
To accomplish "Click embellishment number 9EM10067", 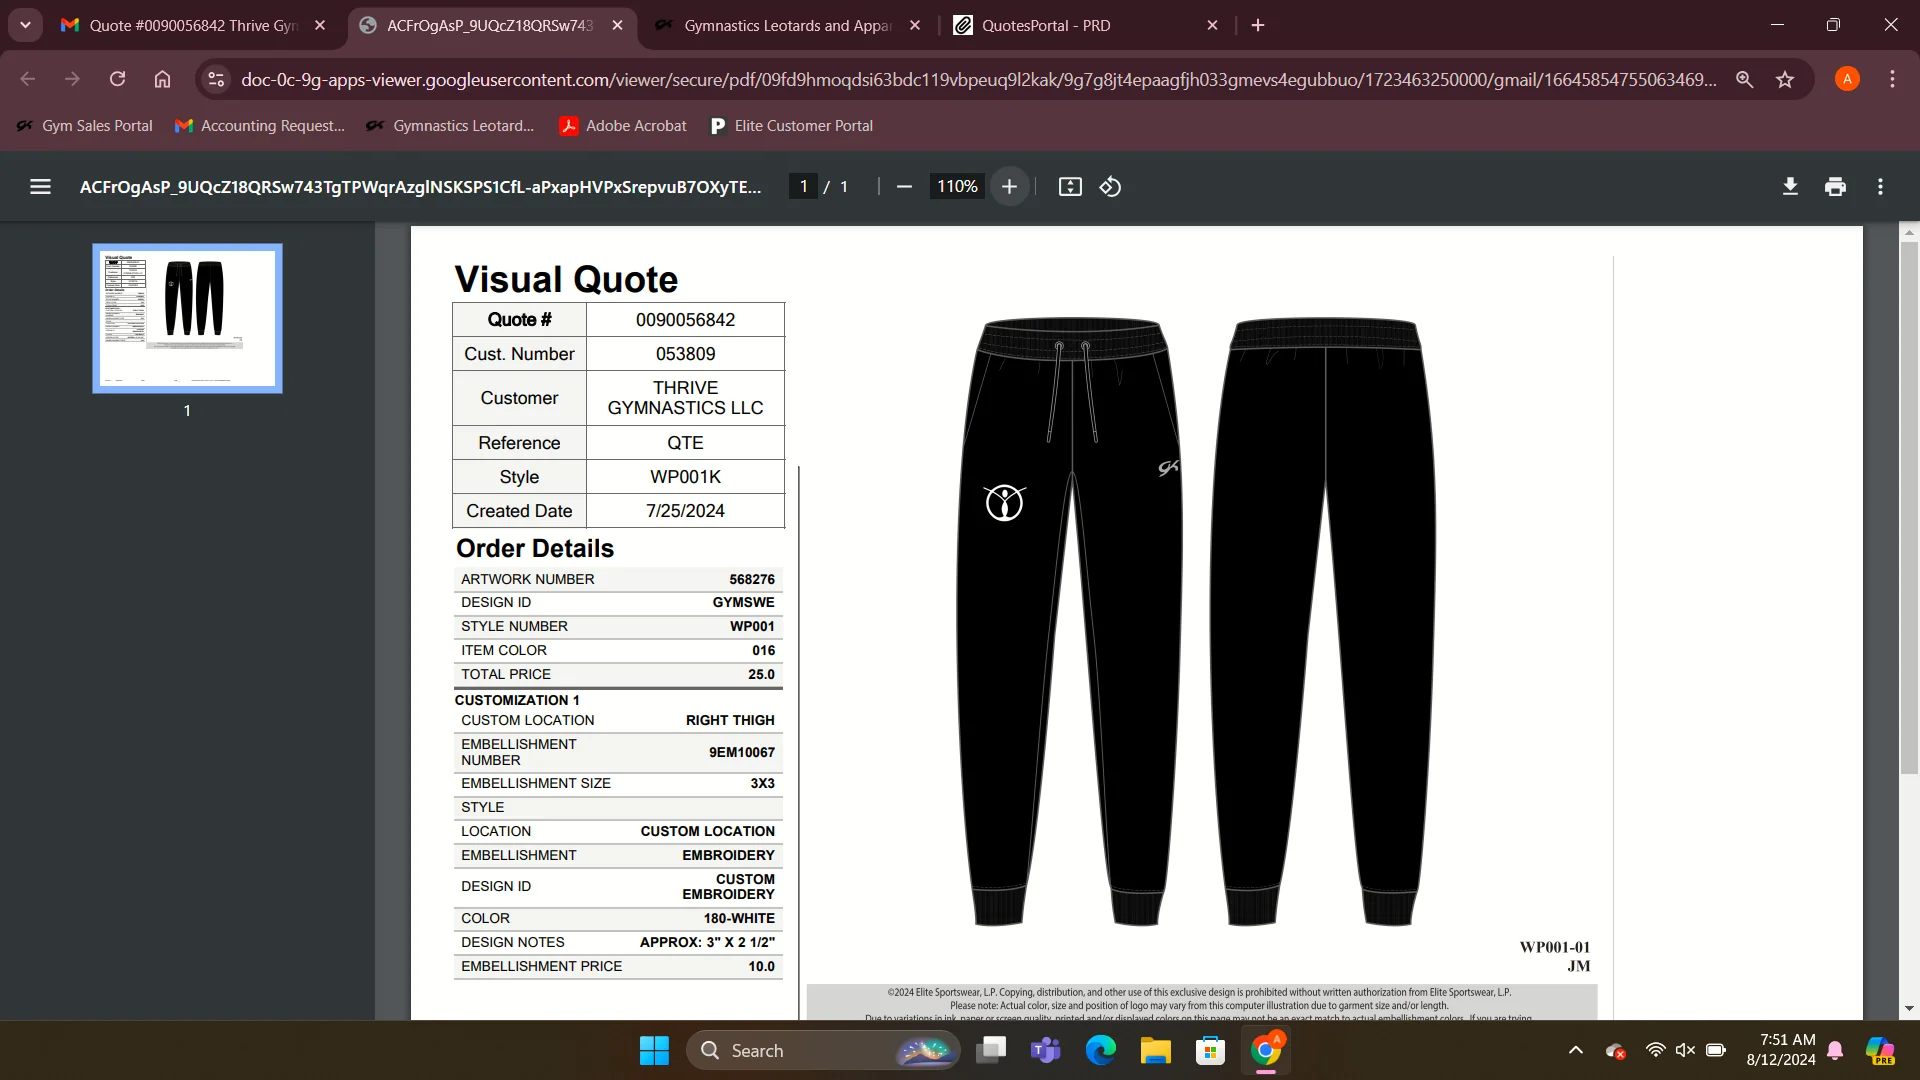I will pyautogui.click(x=742, y=752).
